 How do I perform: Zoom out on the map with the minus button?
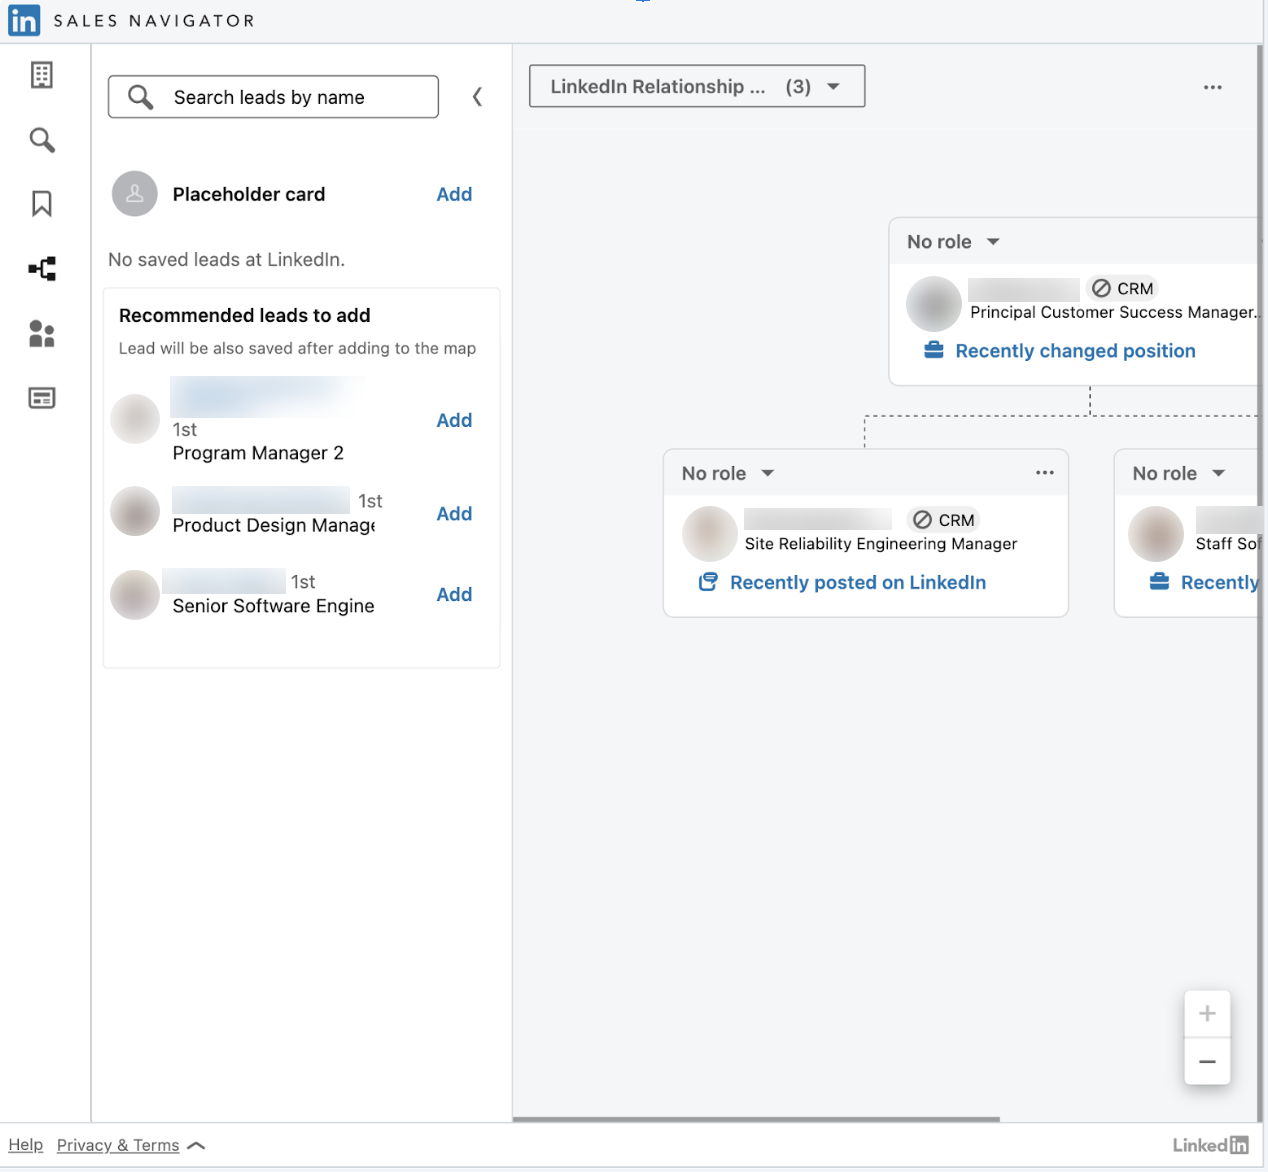point(1207,1062)
